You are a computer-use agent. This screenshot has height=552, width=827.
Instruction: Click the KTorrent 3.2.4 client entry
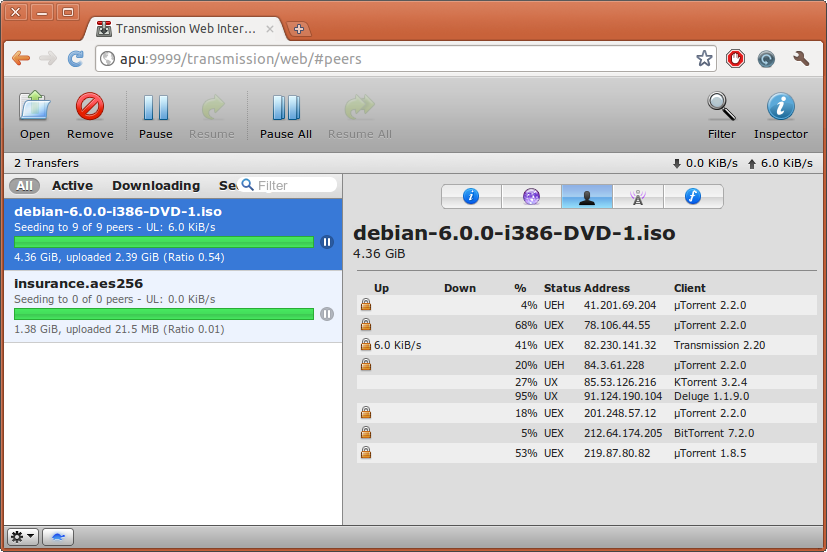(x=710, y=382)
